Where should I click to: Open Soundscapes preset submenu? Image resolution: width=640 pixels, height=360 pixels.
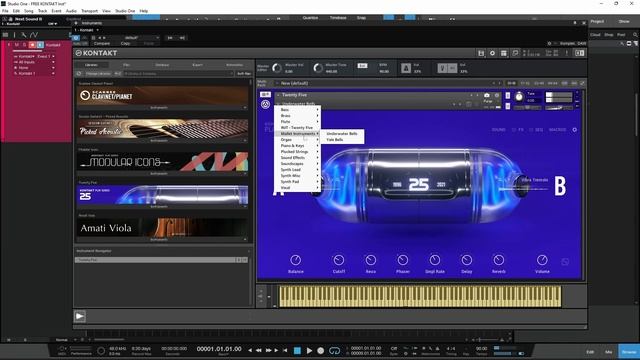click(x=299, y=164)
